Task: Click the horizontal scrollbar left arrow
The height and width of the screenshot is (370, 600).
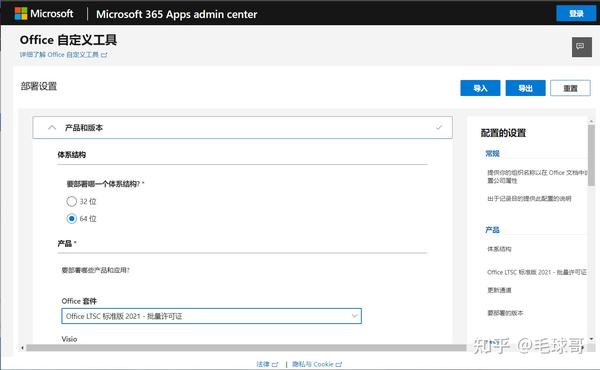Action: (x=22, y=348)
